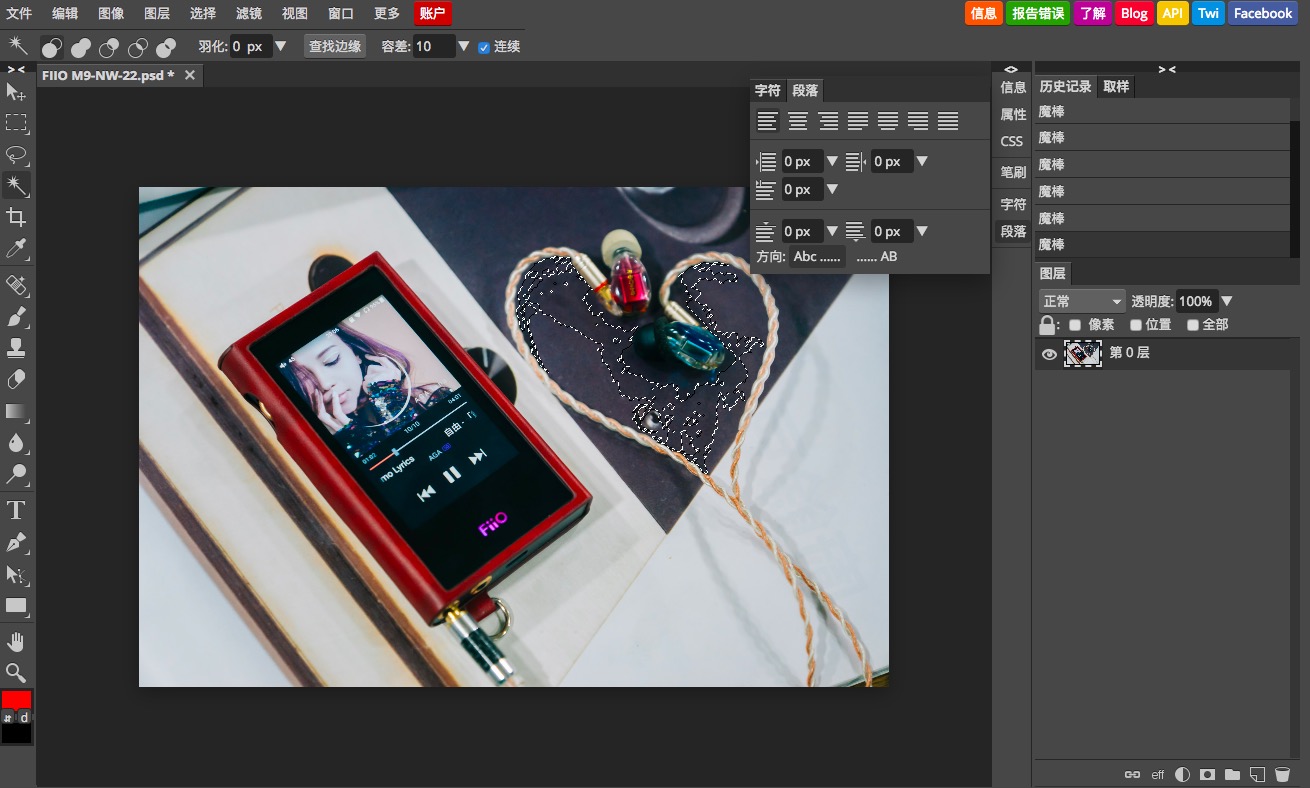Open the 羽化 feather value dropdown arrow
Screen dimensions: 1310x788
(x=281, y=46)
